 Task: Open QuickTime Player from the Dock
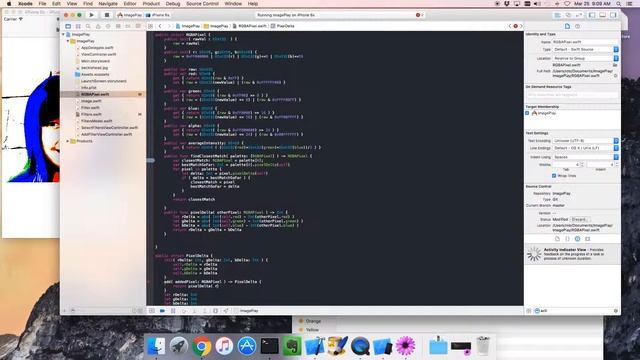[x=360, y=346]
